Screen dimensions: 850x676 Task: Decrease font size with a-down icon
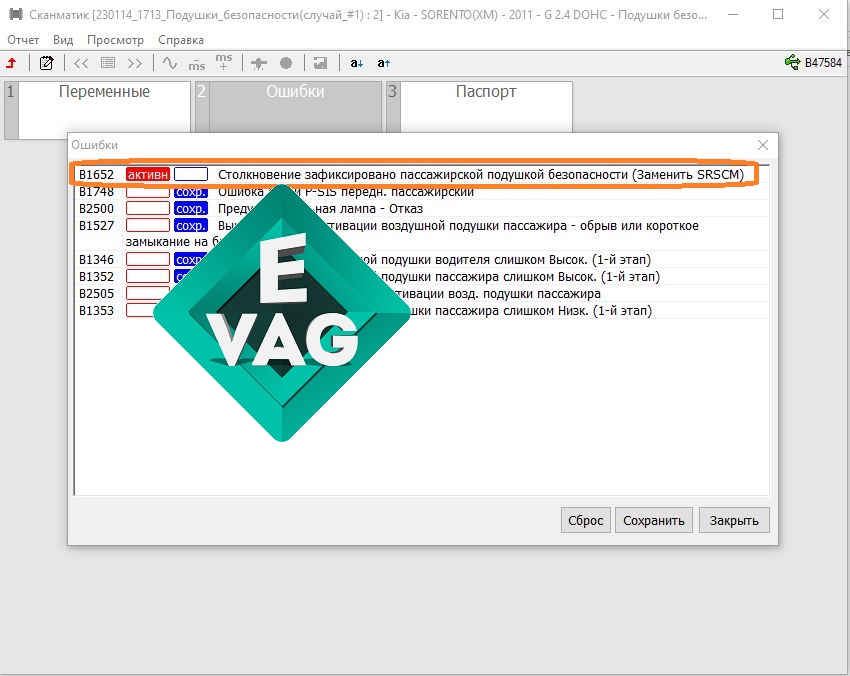pyautogui.click(x=356, y=63)
